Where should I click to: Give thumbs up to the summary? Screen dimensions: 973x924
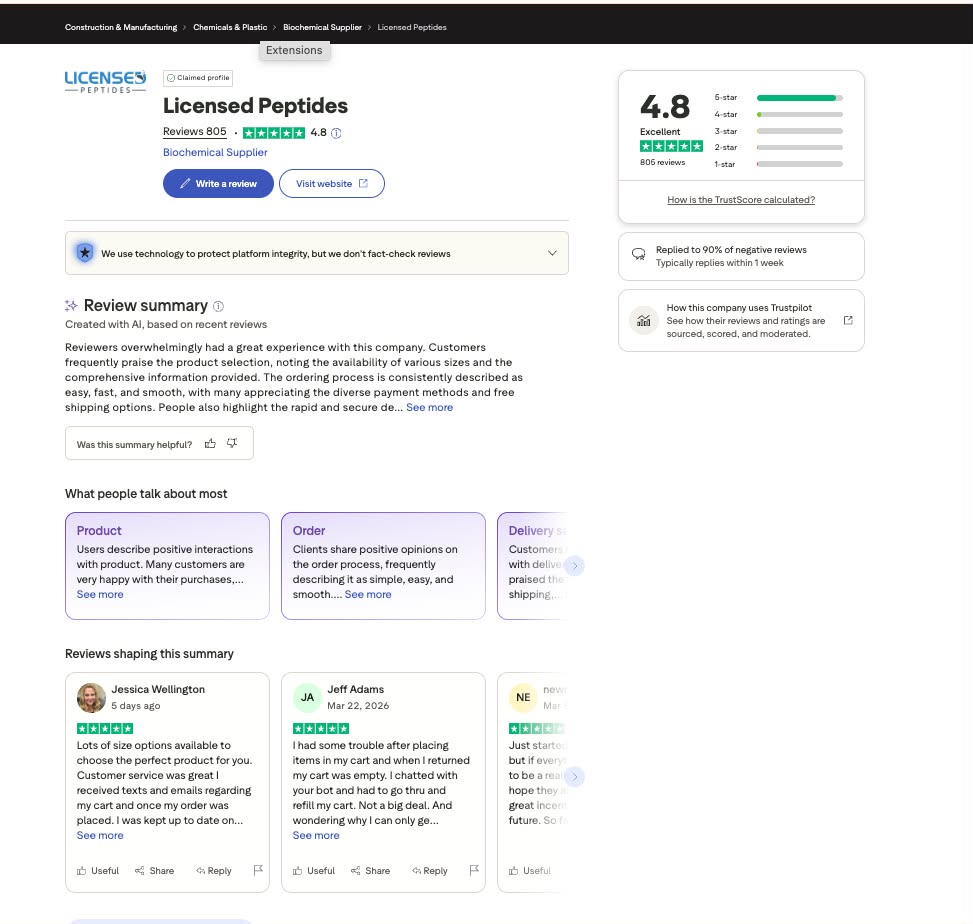tap(210, 443)
